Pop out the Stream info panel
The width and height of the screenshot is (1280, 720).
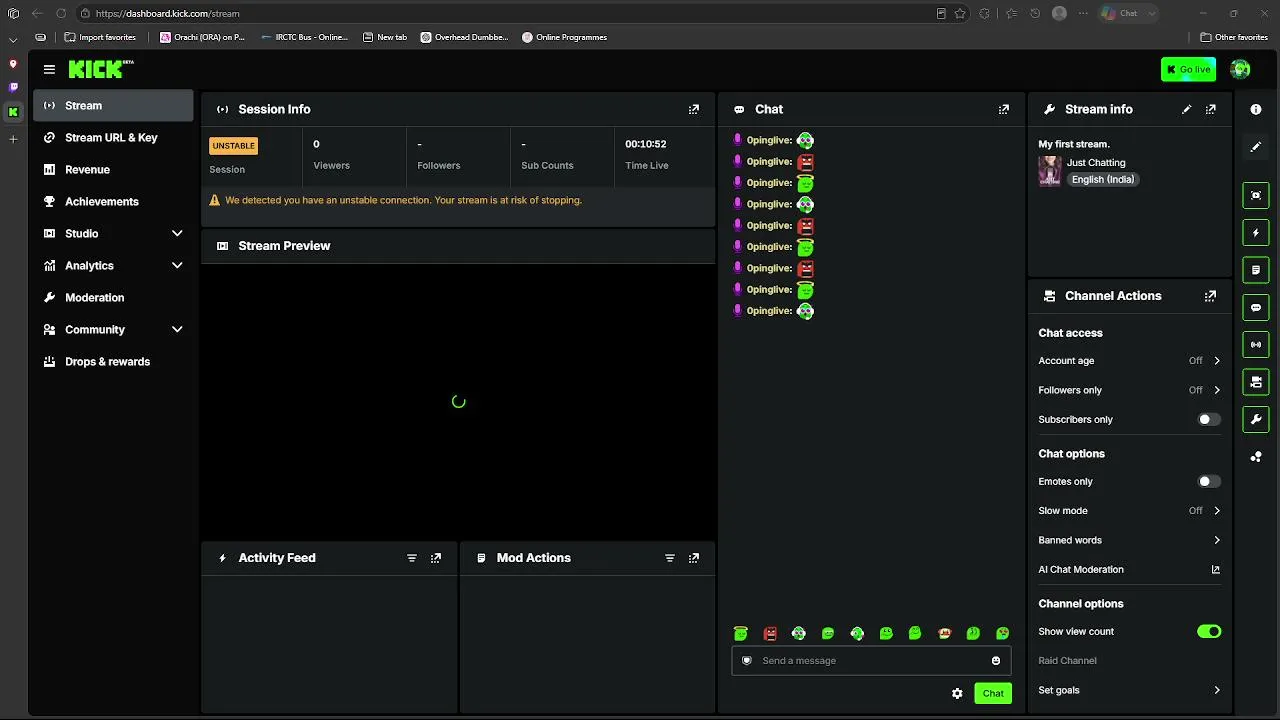(x=1211, y=109)
